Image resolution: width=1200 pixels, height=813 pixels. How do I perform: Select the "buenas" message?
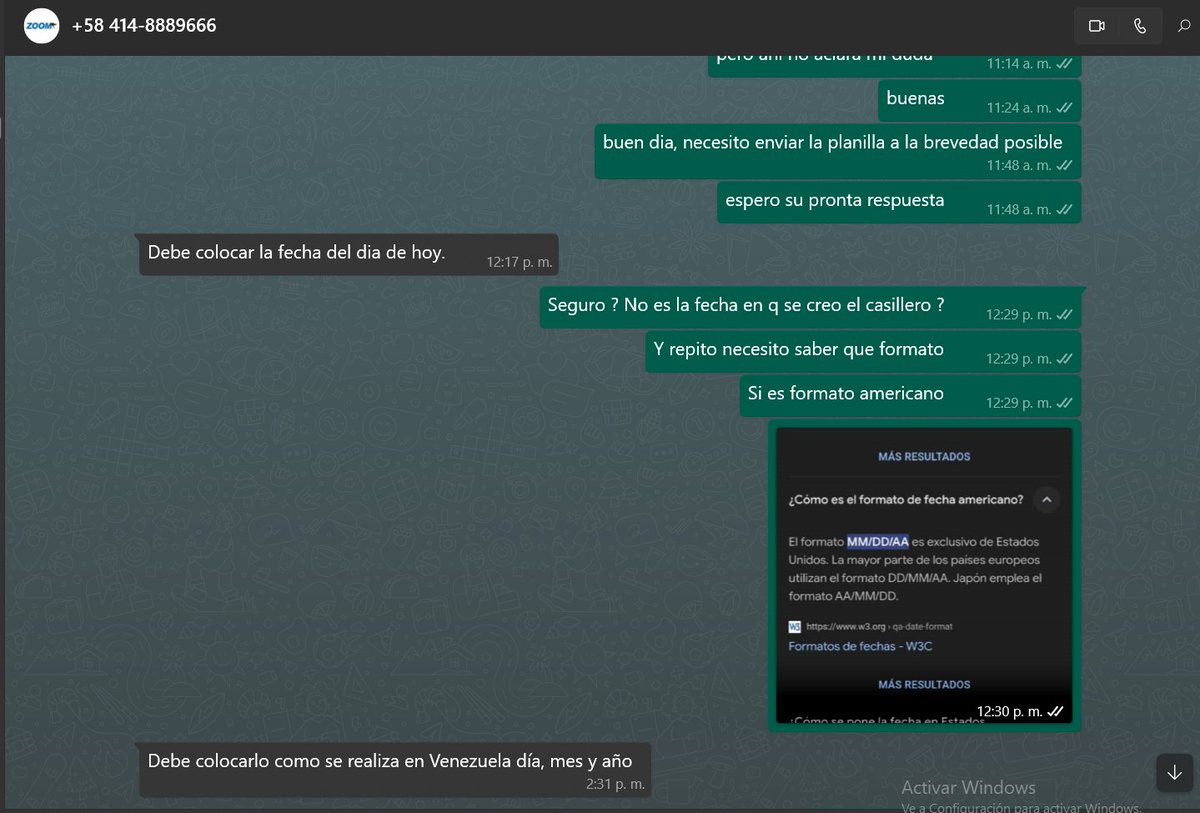pos(979,100)
